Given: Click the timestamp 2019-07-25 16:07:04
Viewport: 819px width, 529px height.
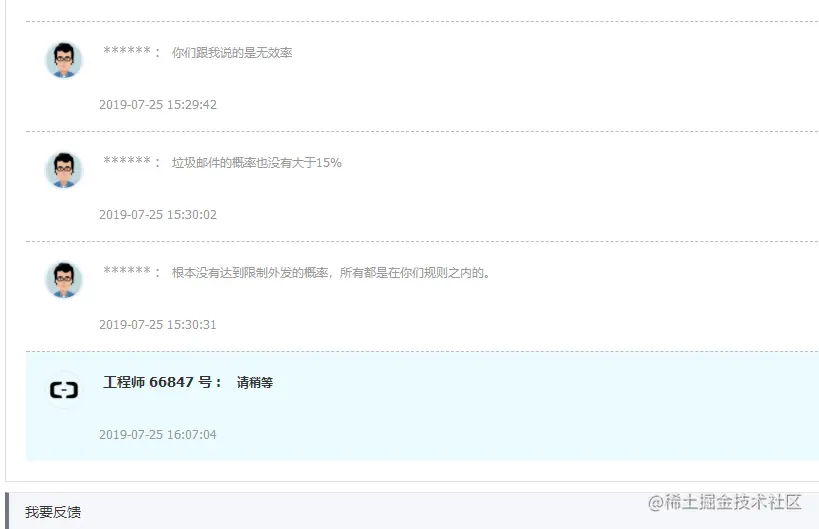Looking at the screenshot, I should click(x=158, y=434).
